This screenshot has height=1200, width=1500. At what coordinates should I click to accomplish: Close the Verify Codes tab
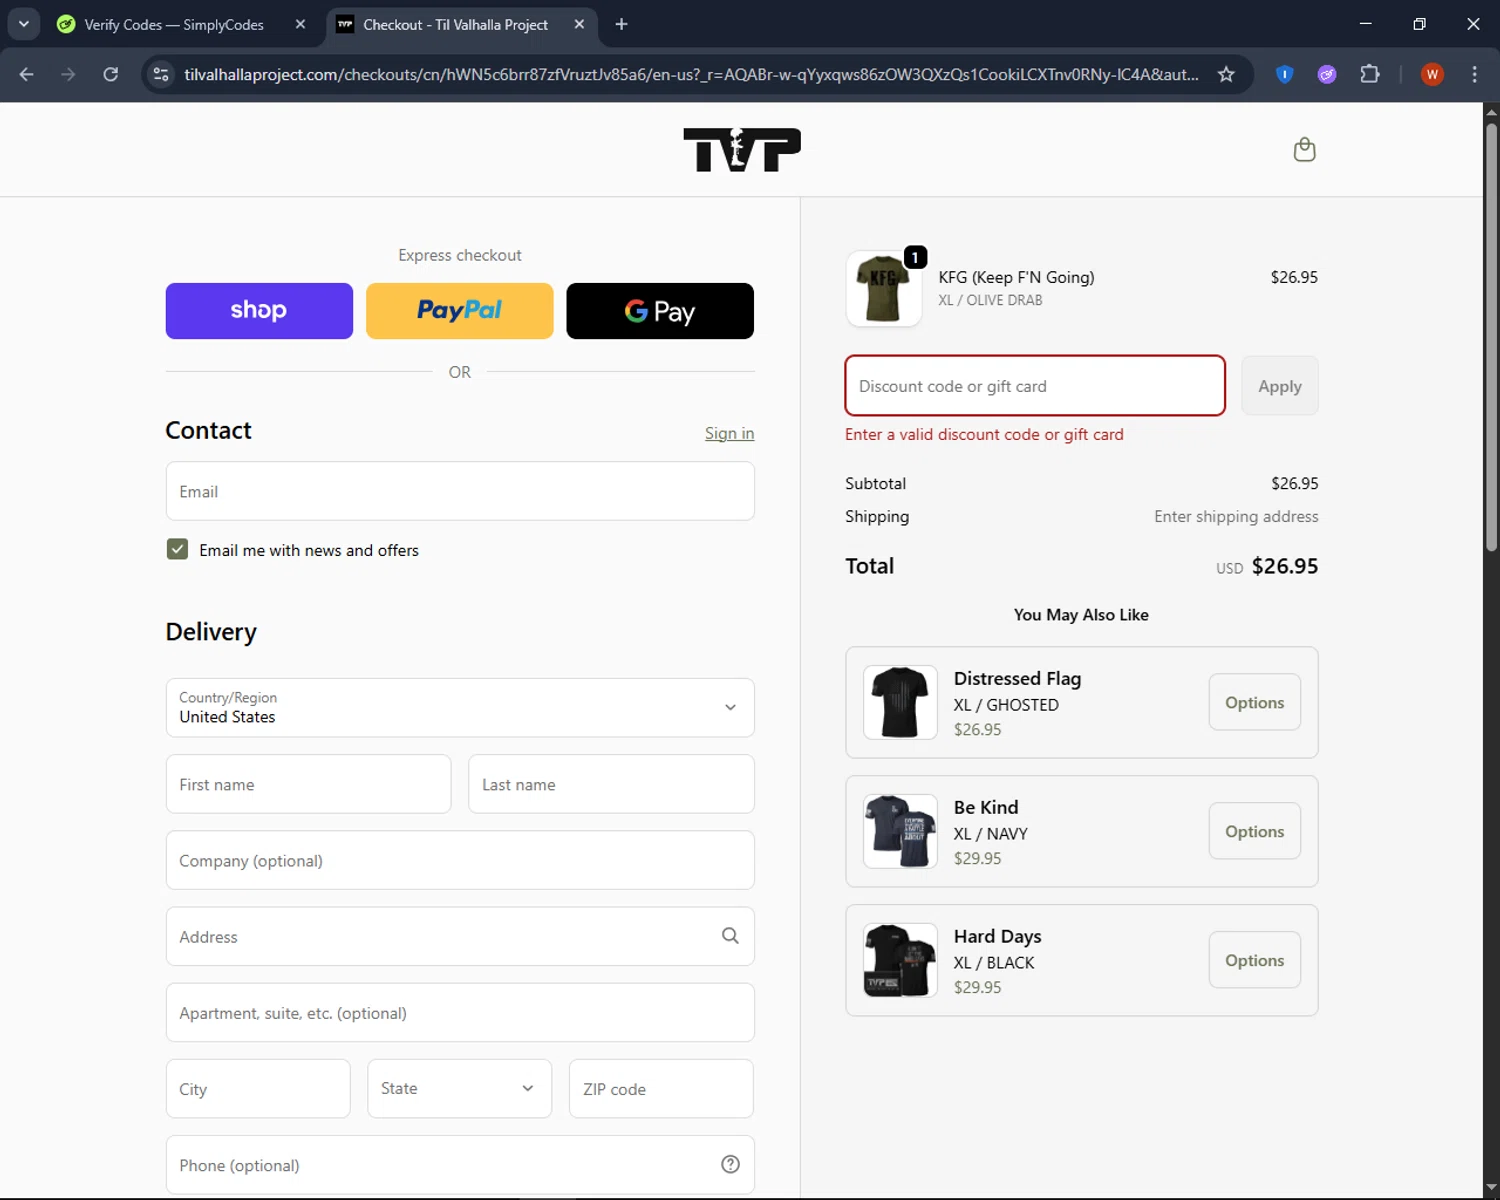(300, 24)
